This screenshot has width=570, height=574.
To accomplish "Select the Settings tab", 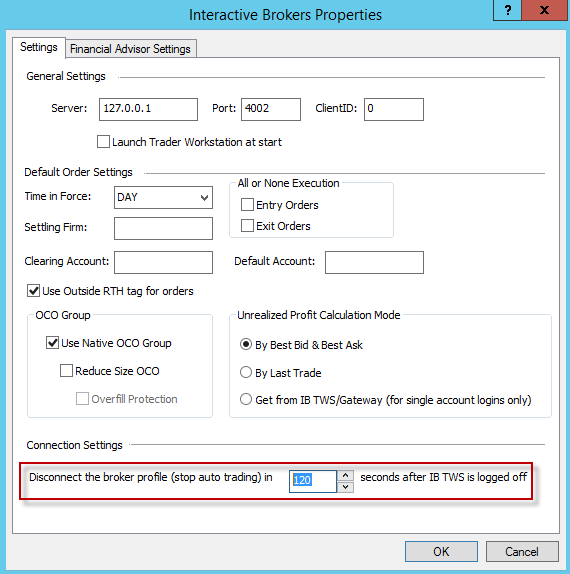I will (x=39, y=47).
